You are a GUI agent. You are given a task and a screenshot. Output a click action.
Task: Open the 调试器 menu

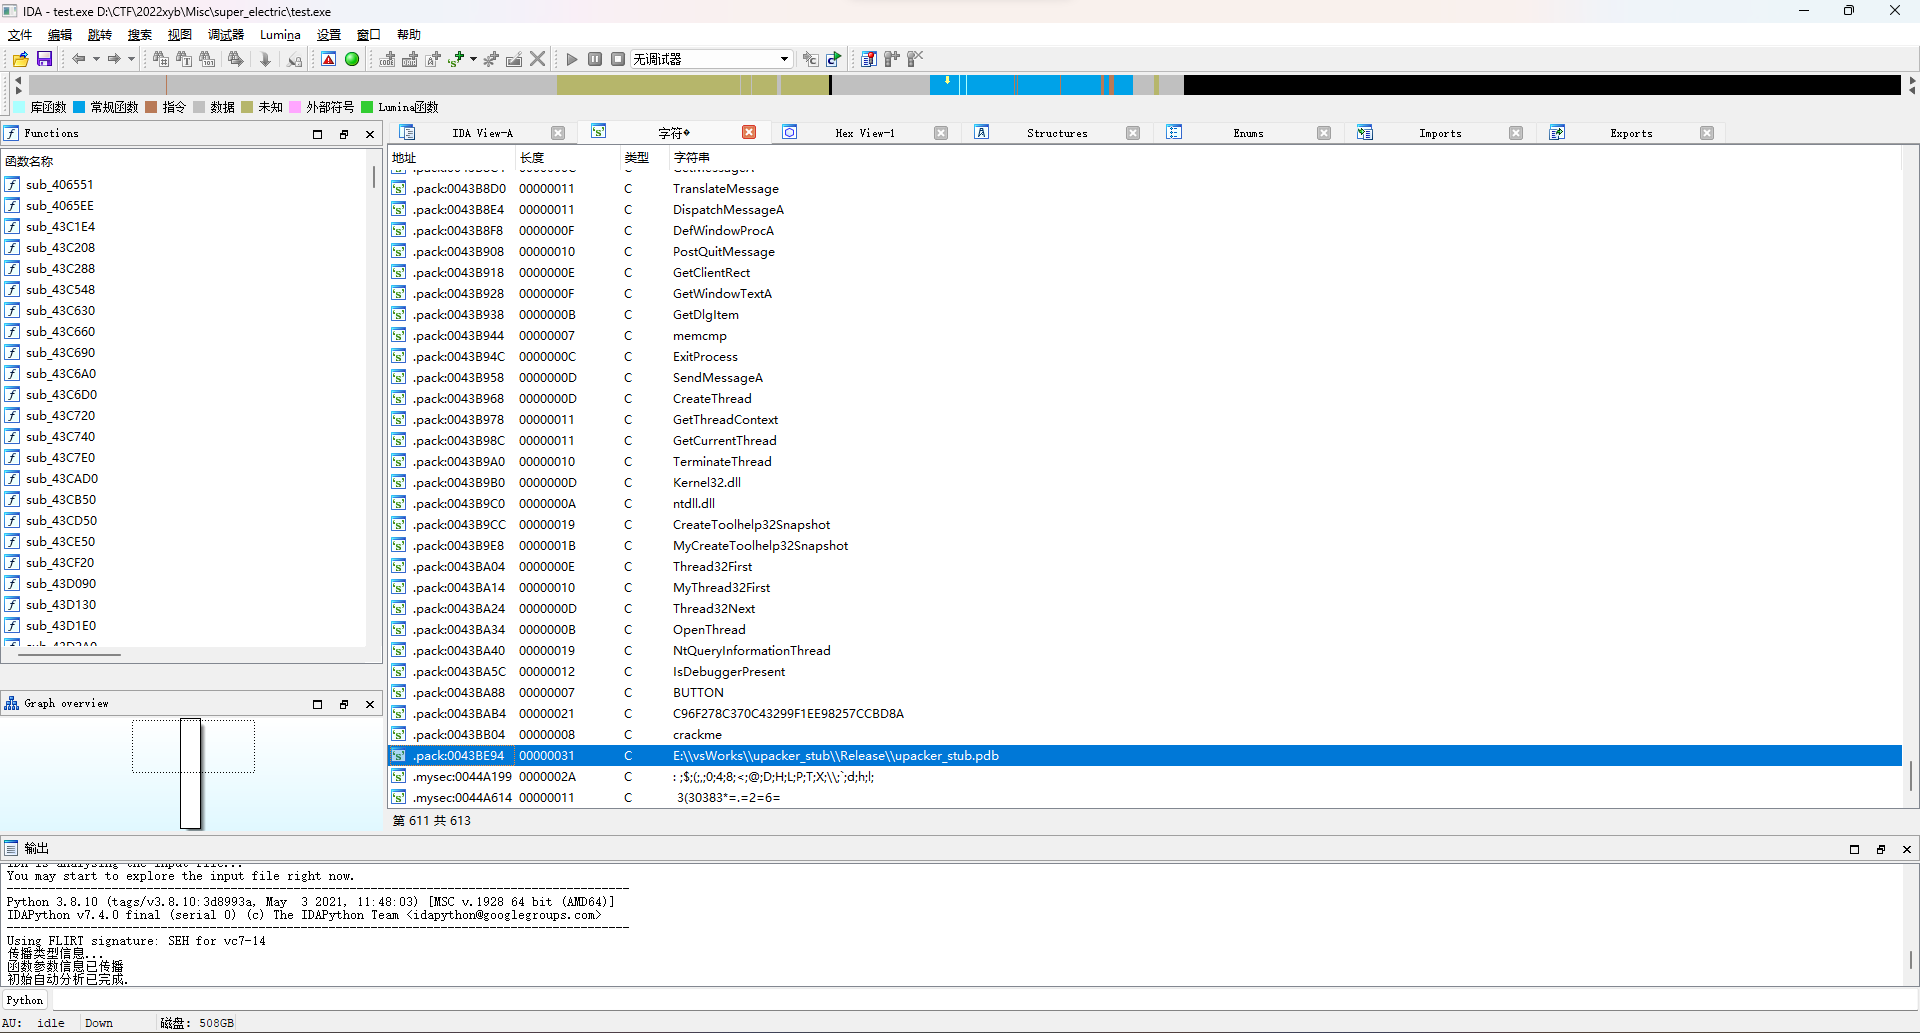226,35
